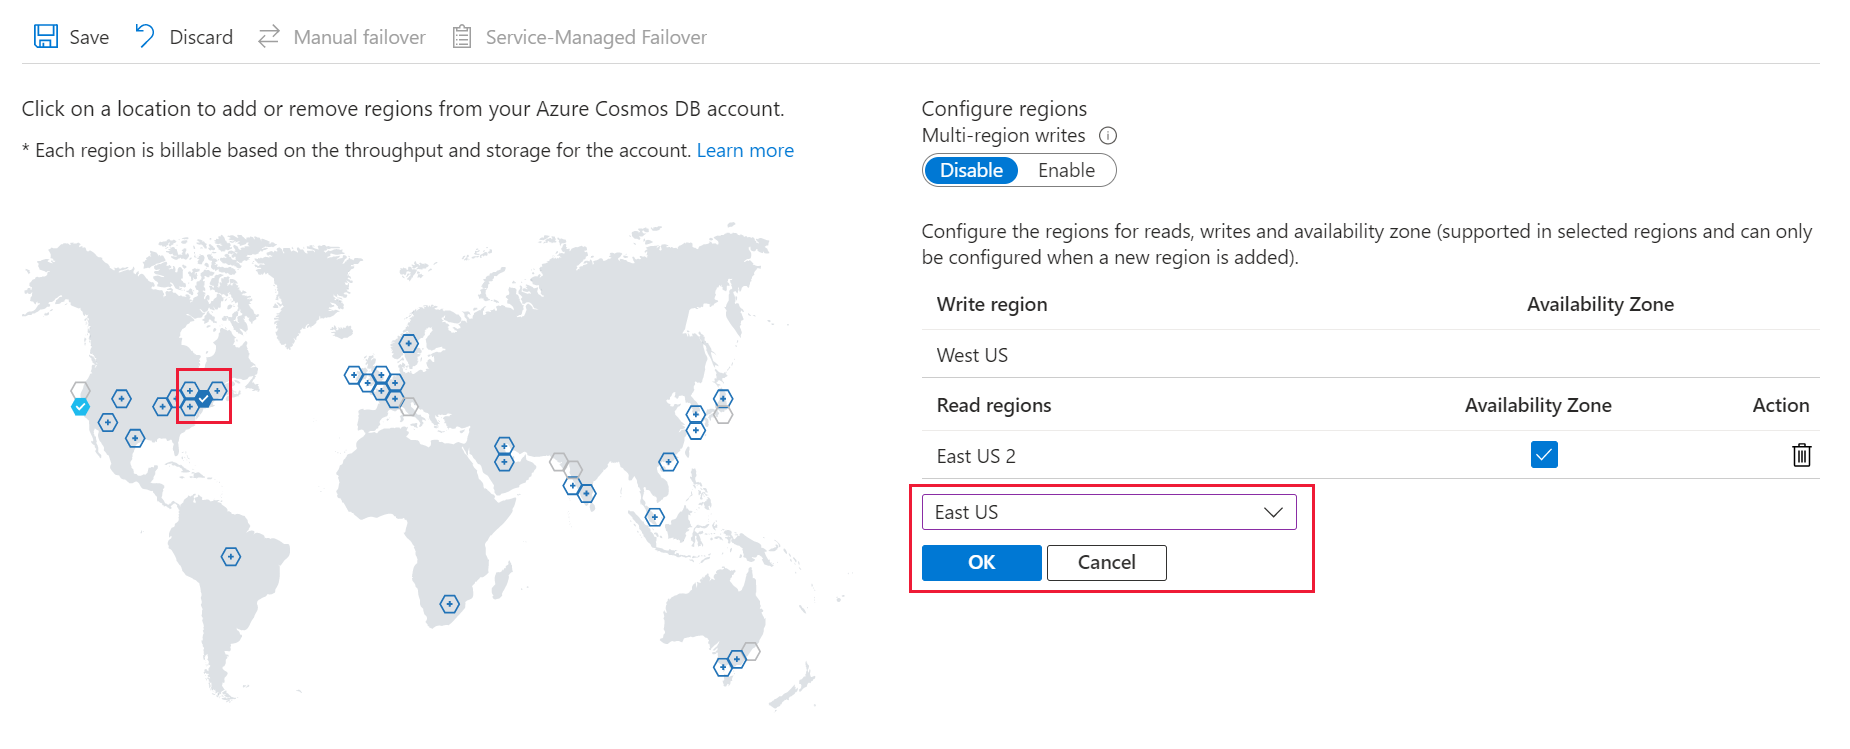Viewport: 1850px width, 749px height.
Task: Click the Service-Managed Failover menu label
Action: (596, 37)
